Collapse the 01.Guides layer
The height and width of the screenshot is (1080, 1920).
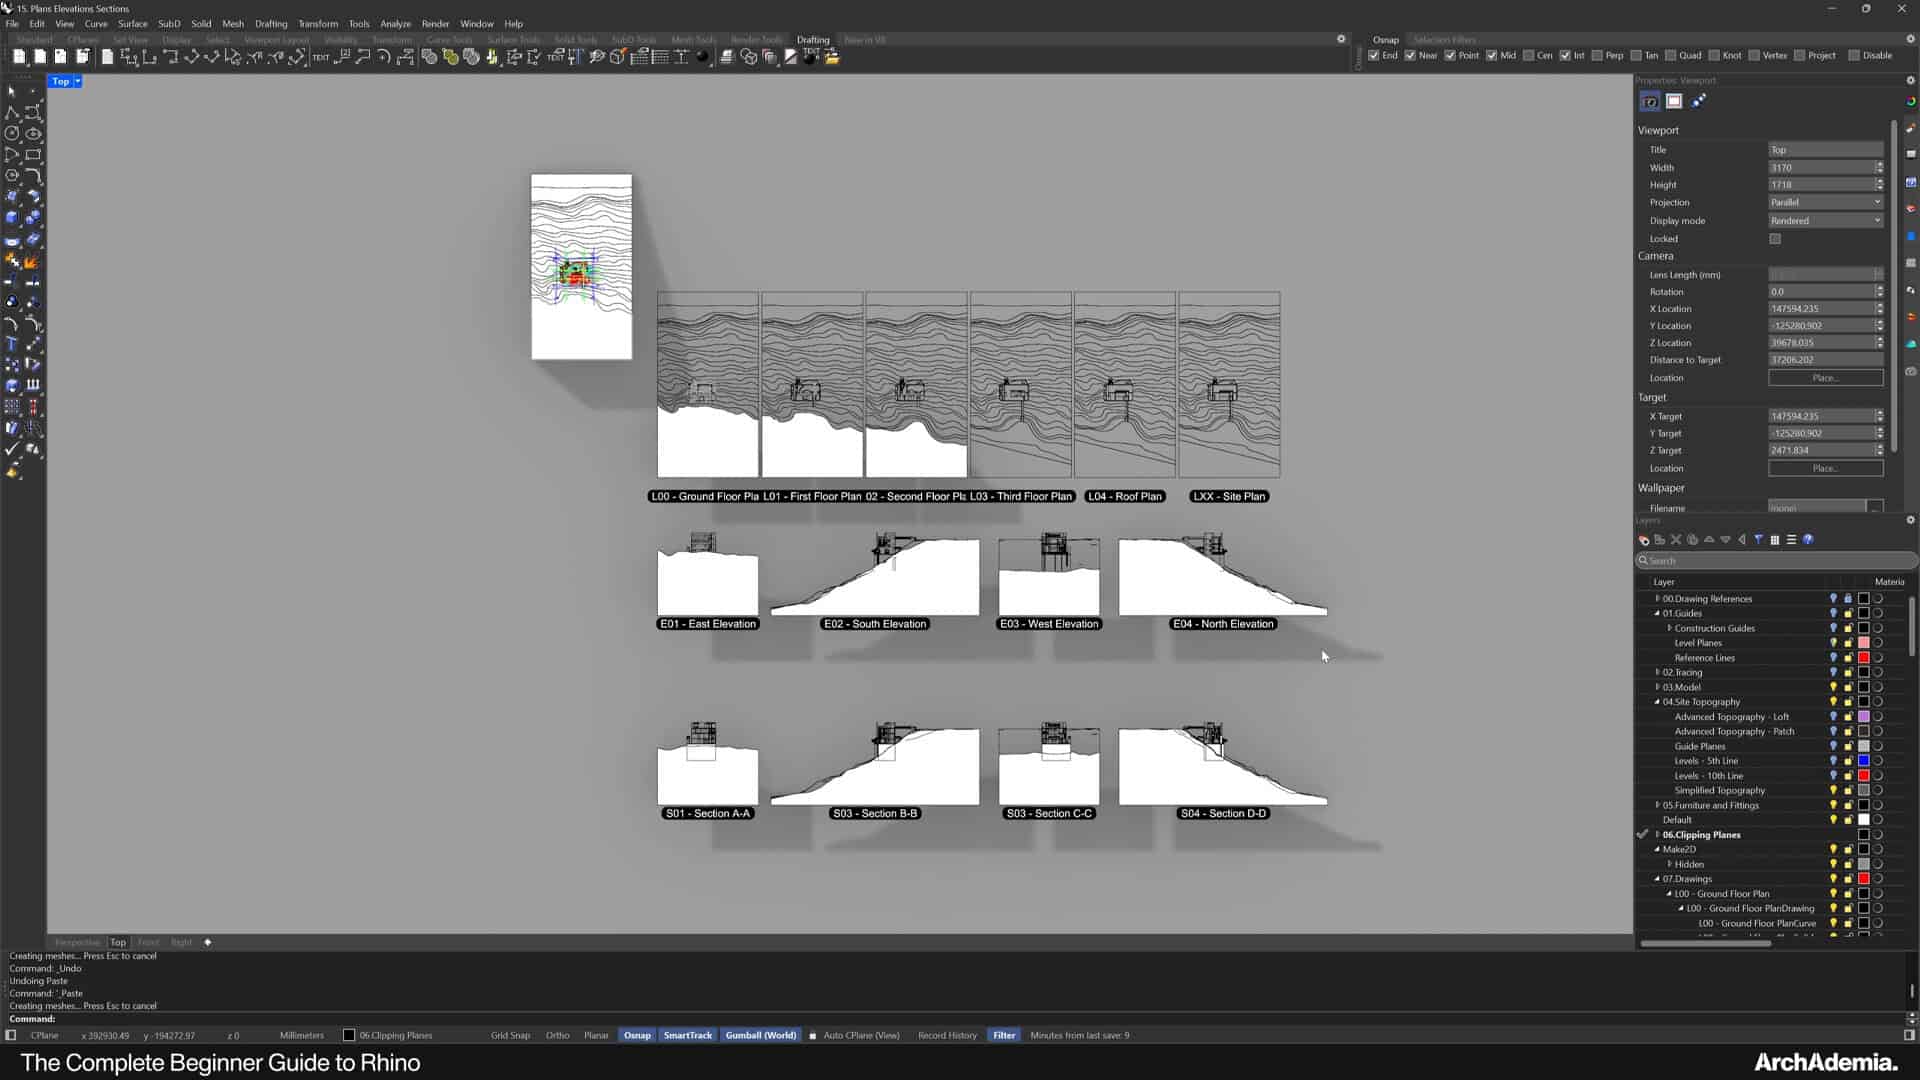[1657, 614]
